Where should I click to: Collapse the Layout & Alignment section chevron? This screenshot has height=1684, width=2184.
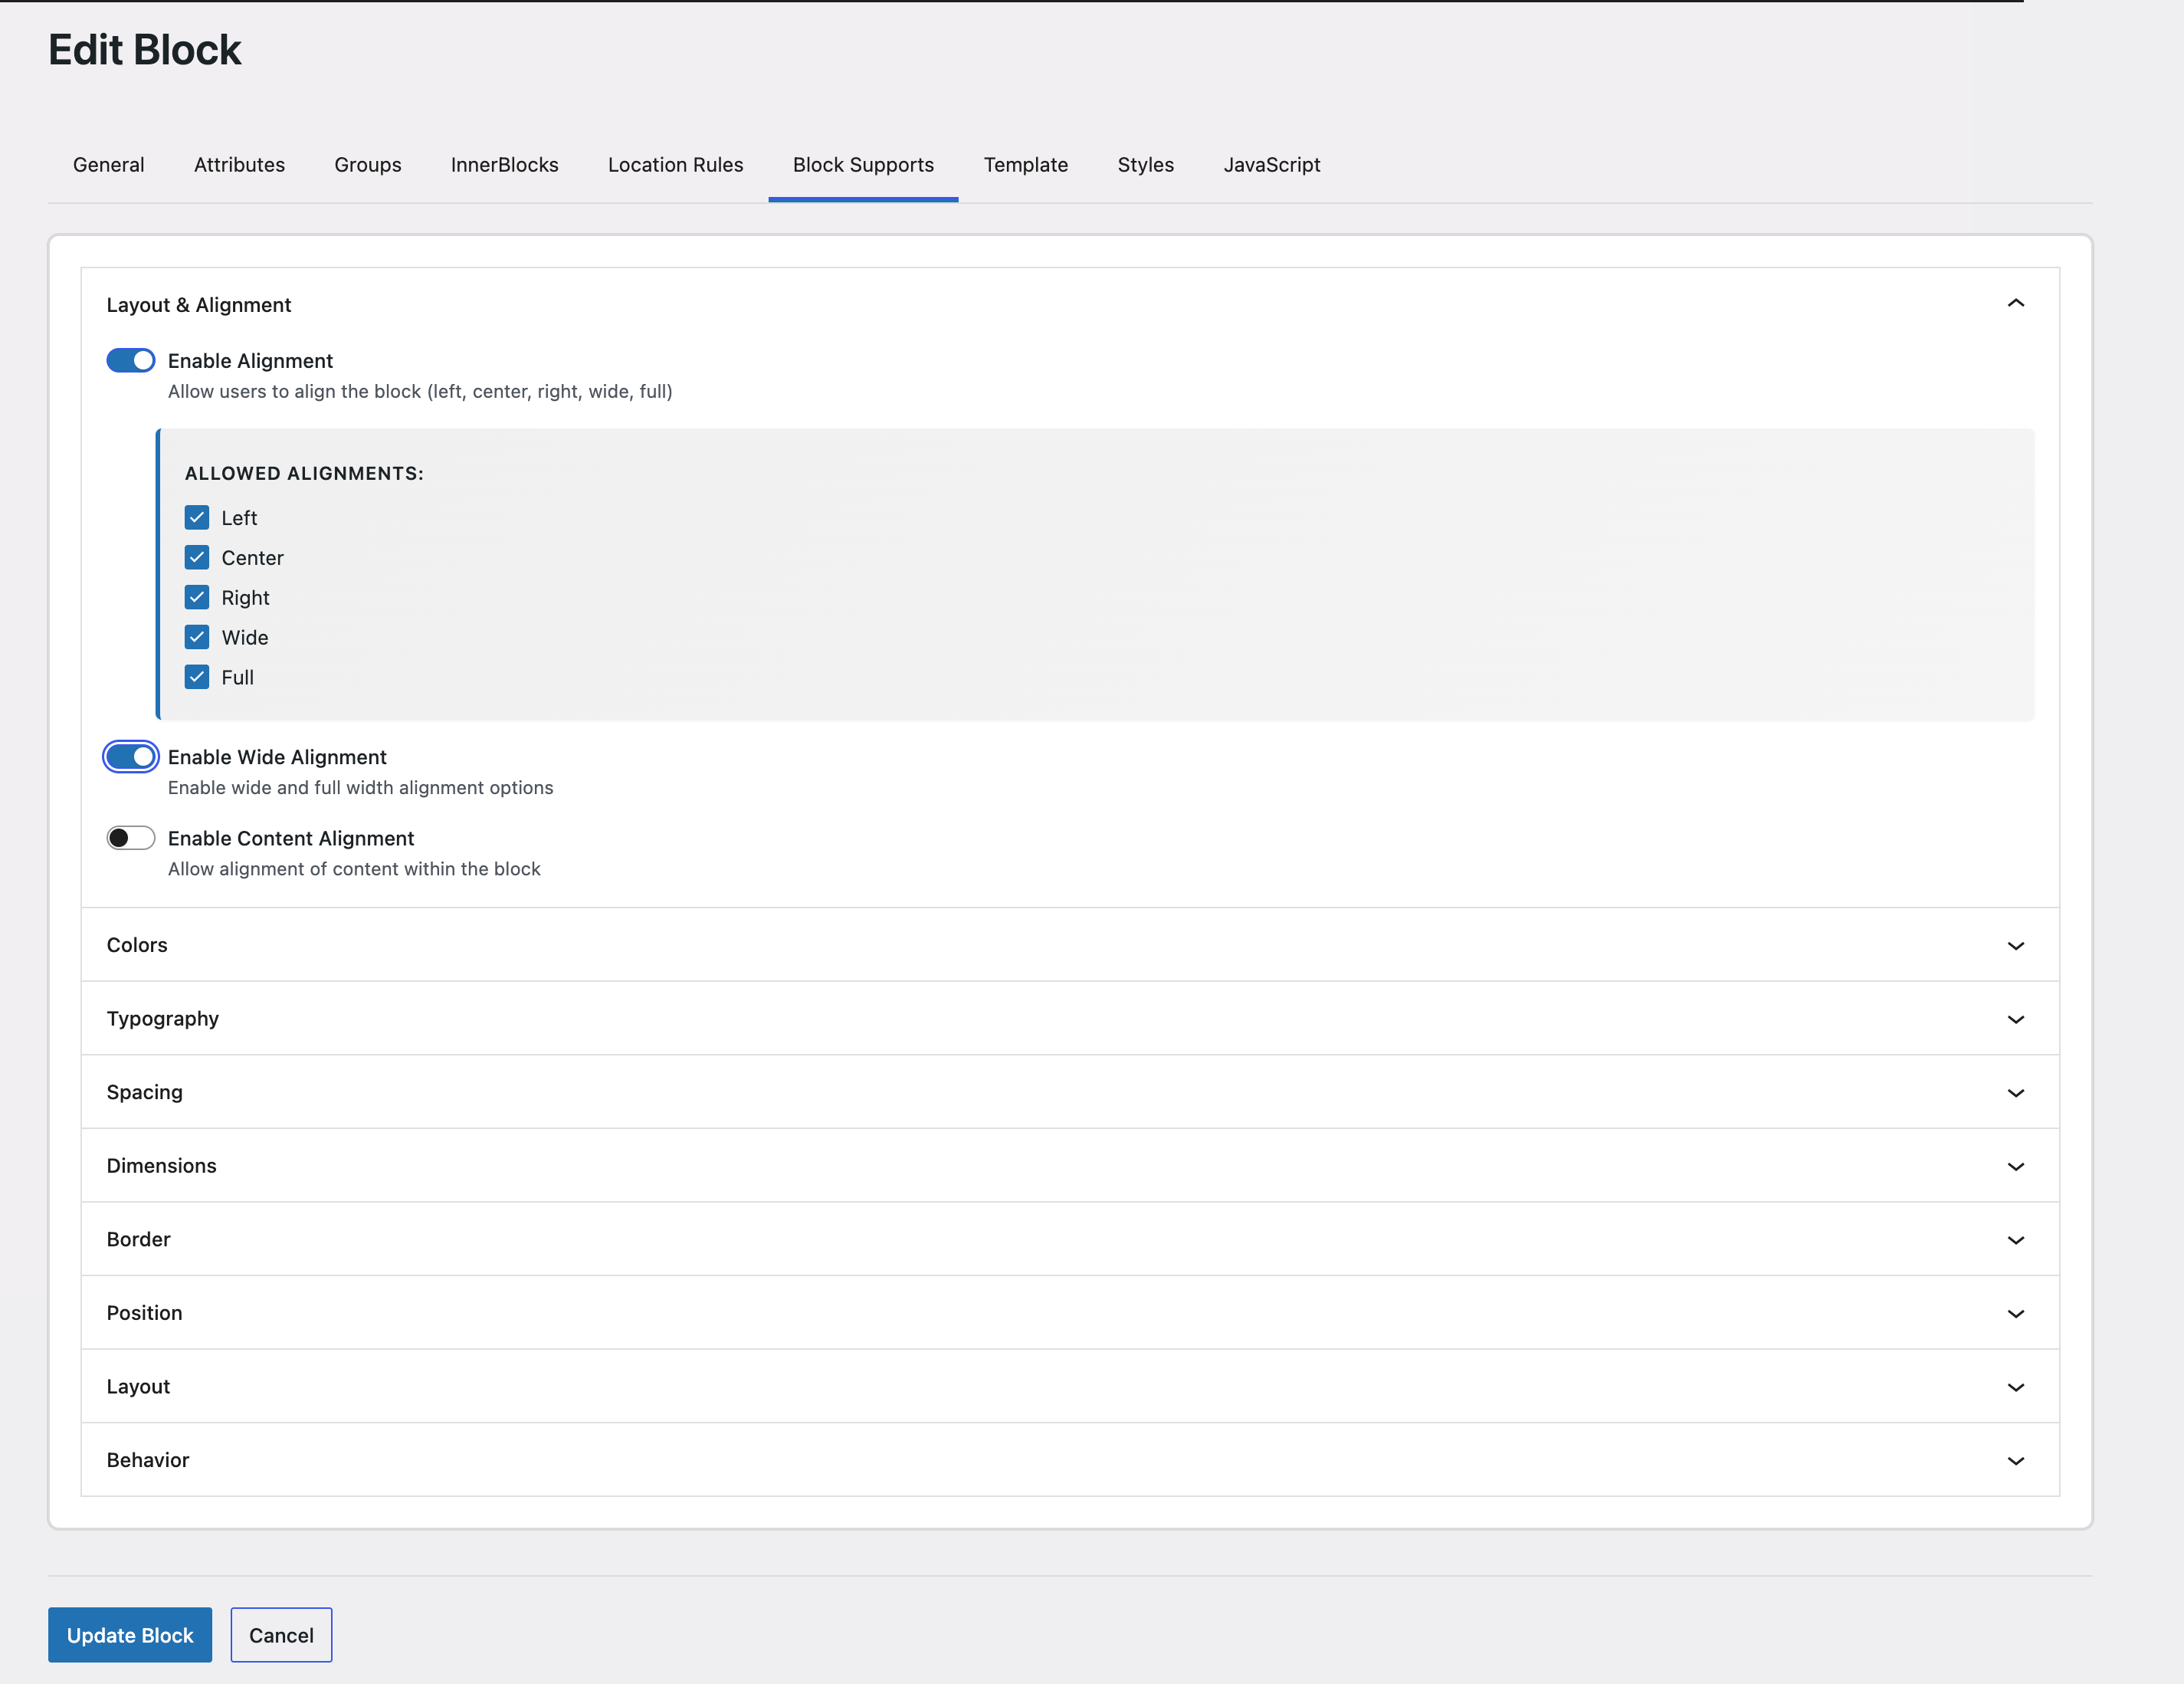[x=2015, y=304]
